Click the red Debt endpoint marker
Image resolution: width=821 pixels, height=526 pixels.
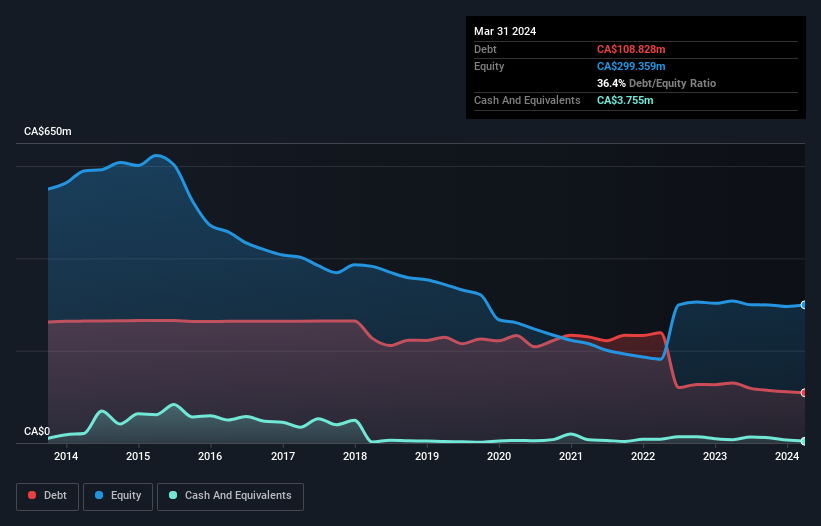click(x=804, y=393)
